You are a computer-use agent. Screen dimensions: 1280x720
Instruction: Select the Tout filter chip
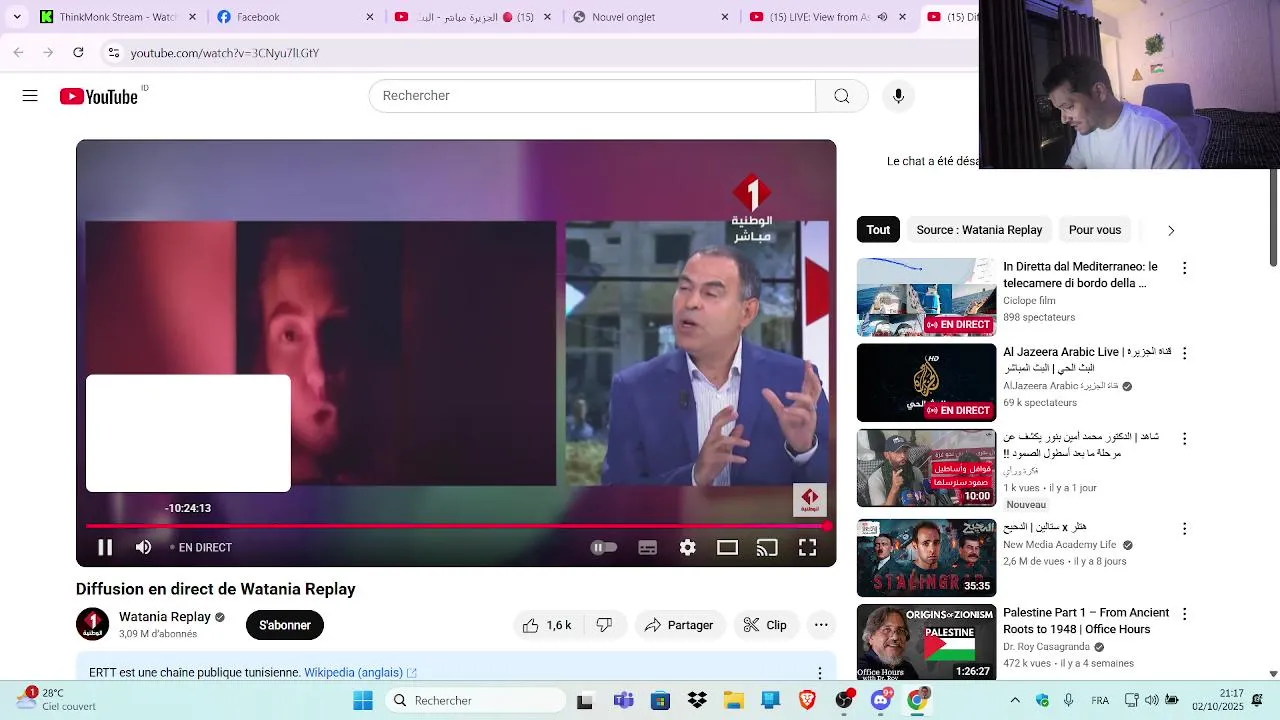878,230
